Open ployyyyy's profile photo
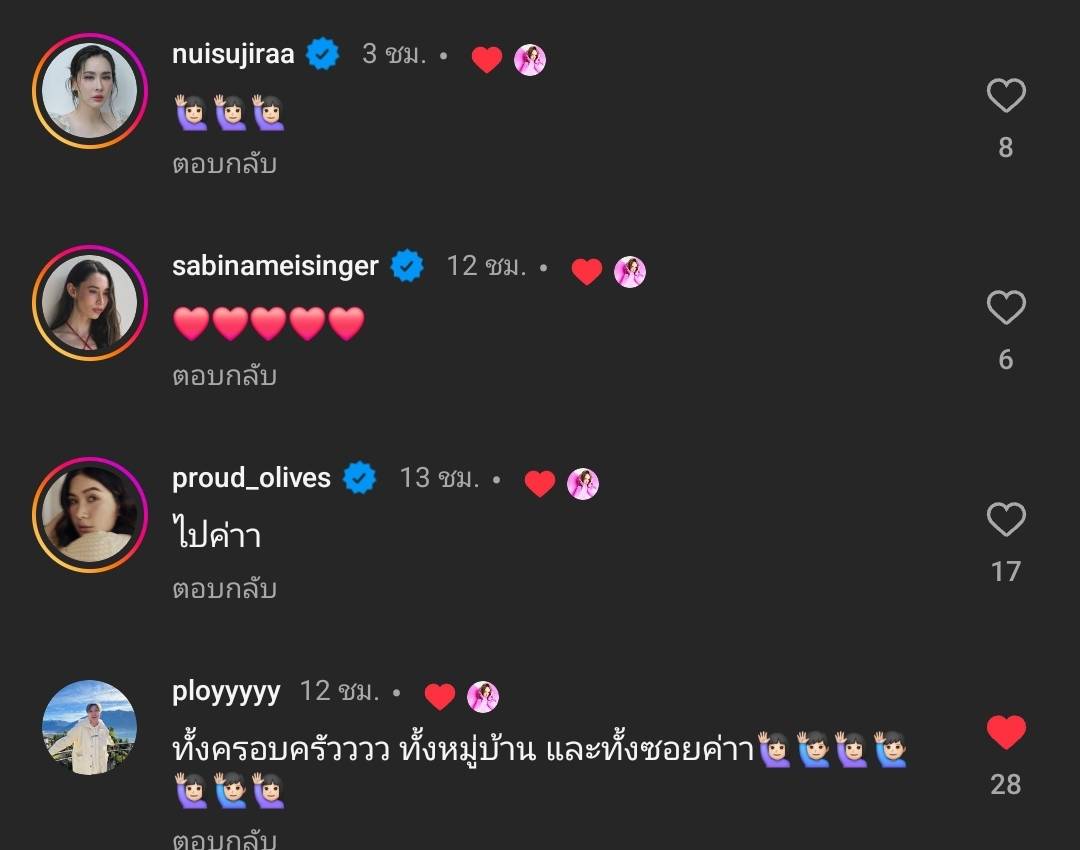Screen dimensions: 1080x850 [90, 727]
